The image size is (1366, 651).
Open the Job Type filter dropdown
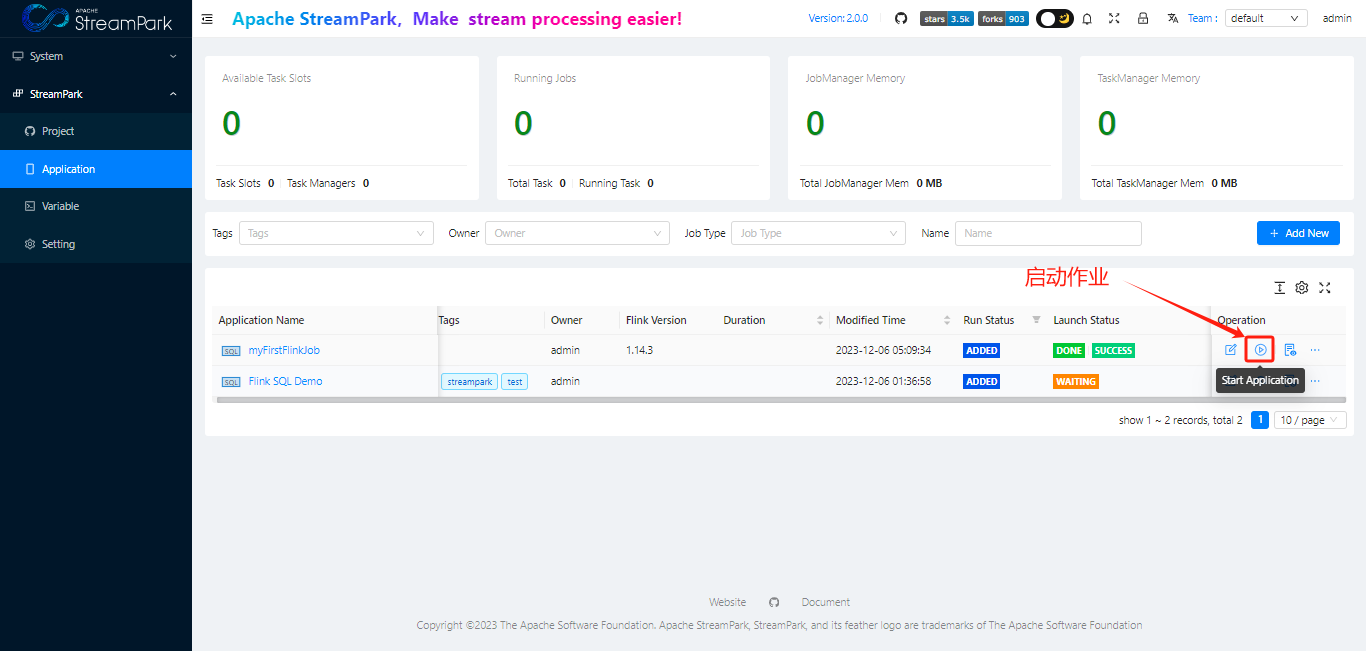tap(818, 233)
